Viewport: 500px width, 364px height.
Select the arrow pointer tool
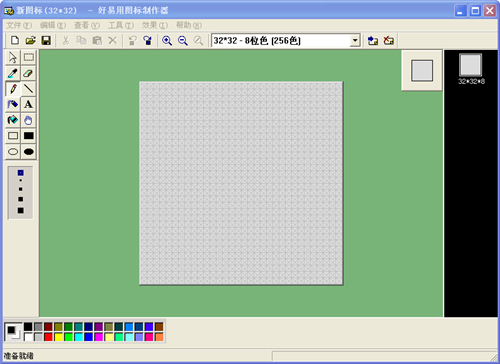tap(13, 57)
